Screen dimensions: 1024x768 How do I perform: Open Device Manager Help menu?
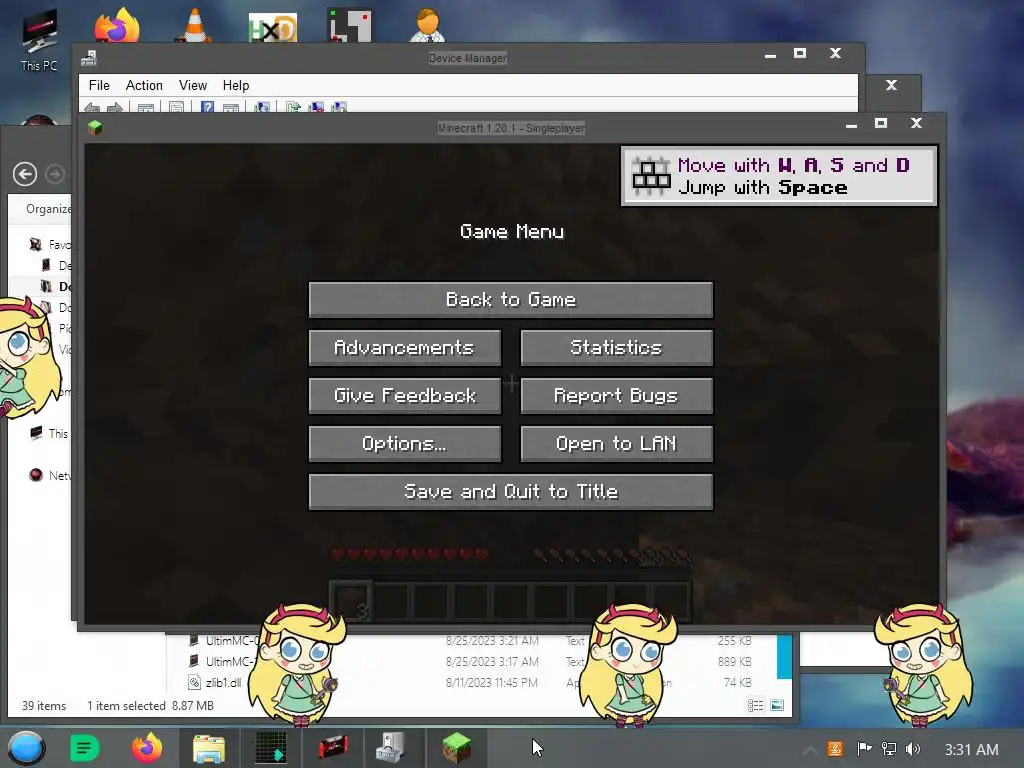click(x=236, y=86)
